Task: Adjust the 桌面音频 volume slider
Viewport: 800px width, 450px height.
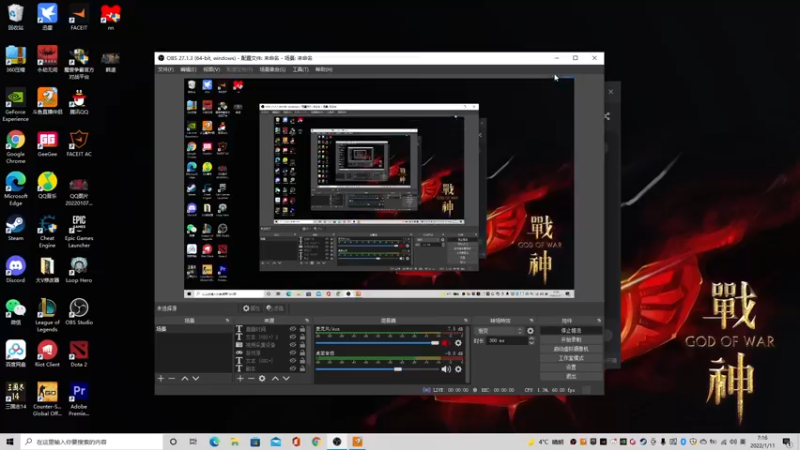Action: point(378,369)
